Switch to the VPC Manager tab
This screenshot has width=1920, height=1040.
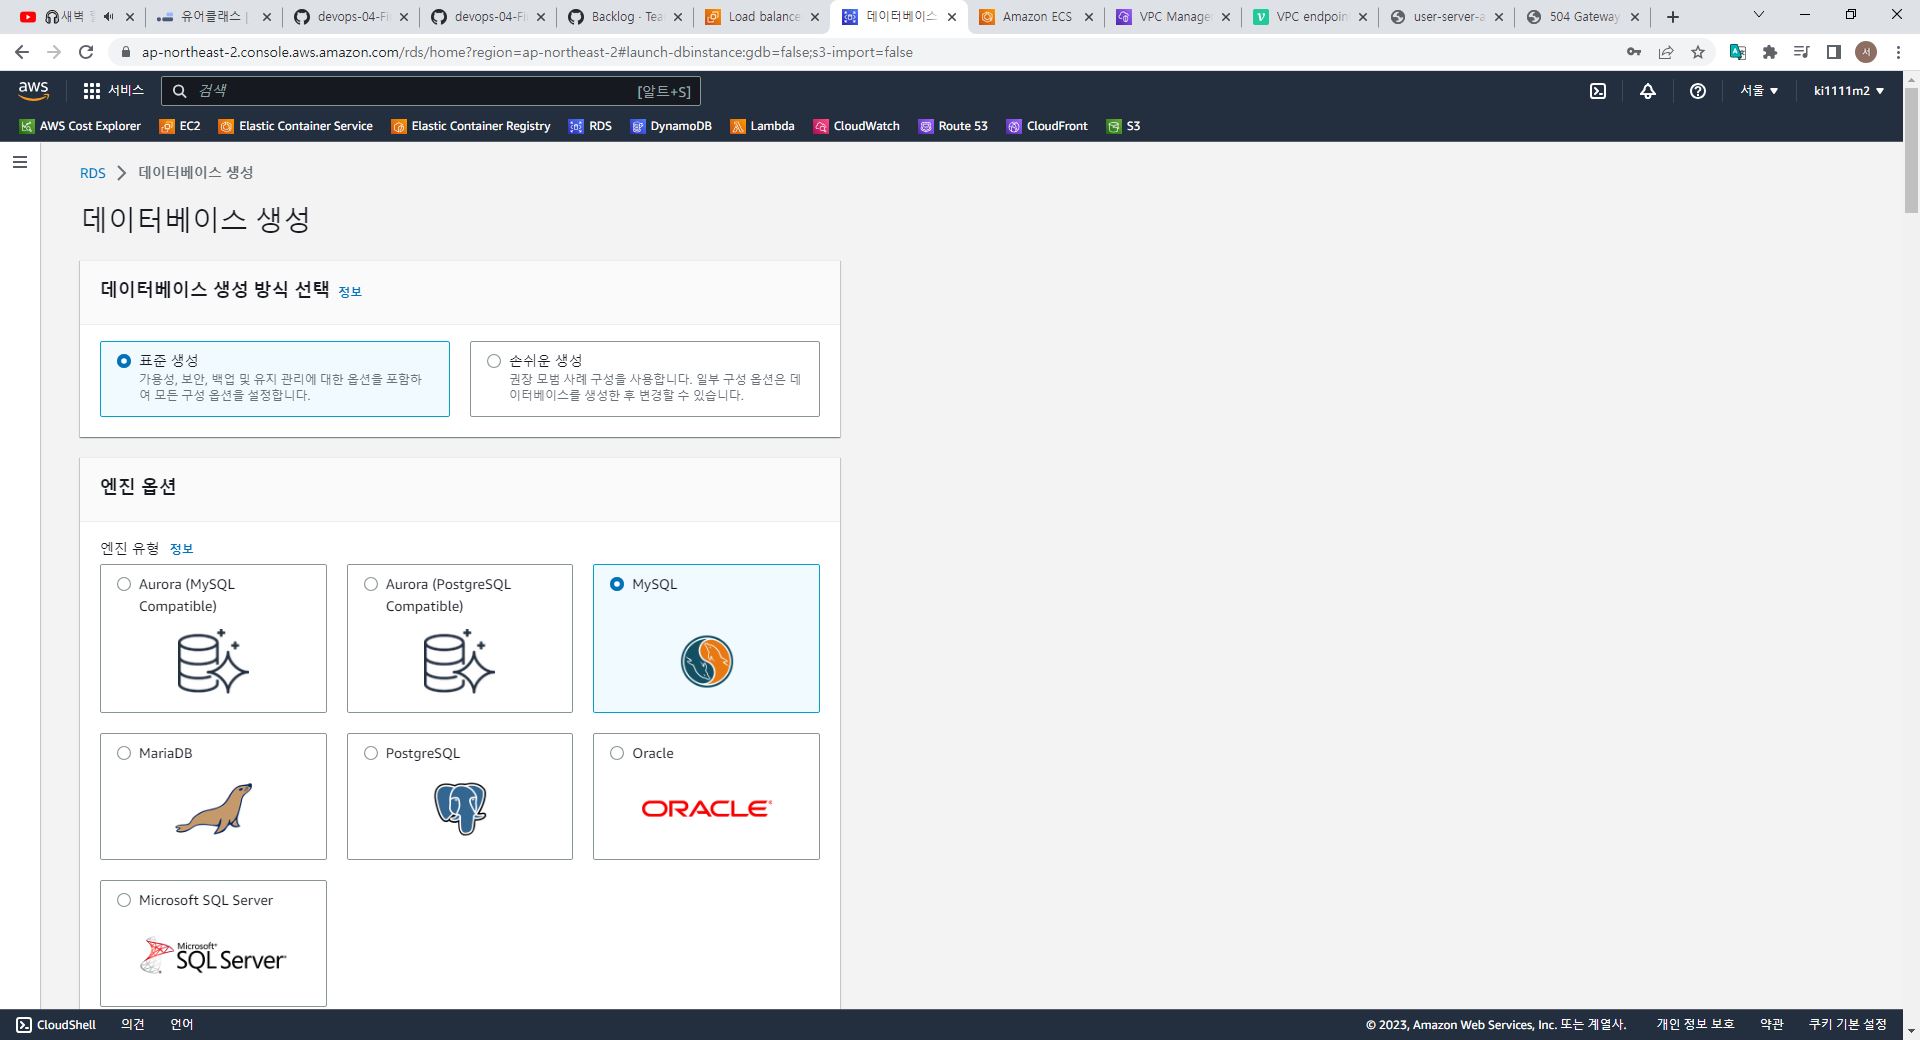point(1173,16)
